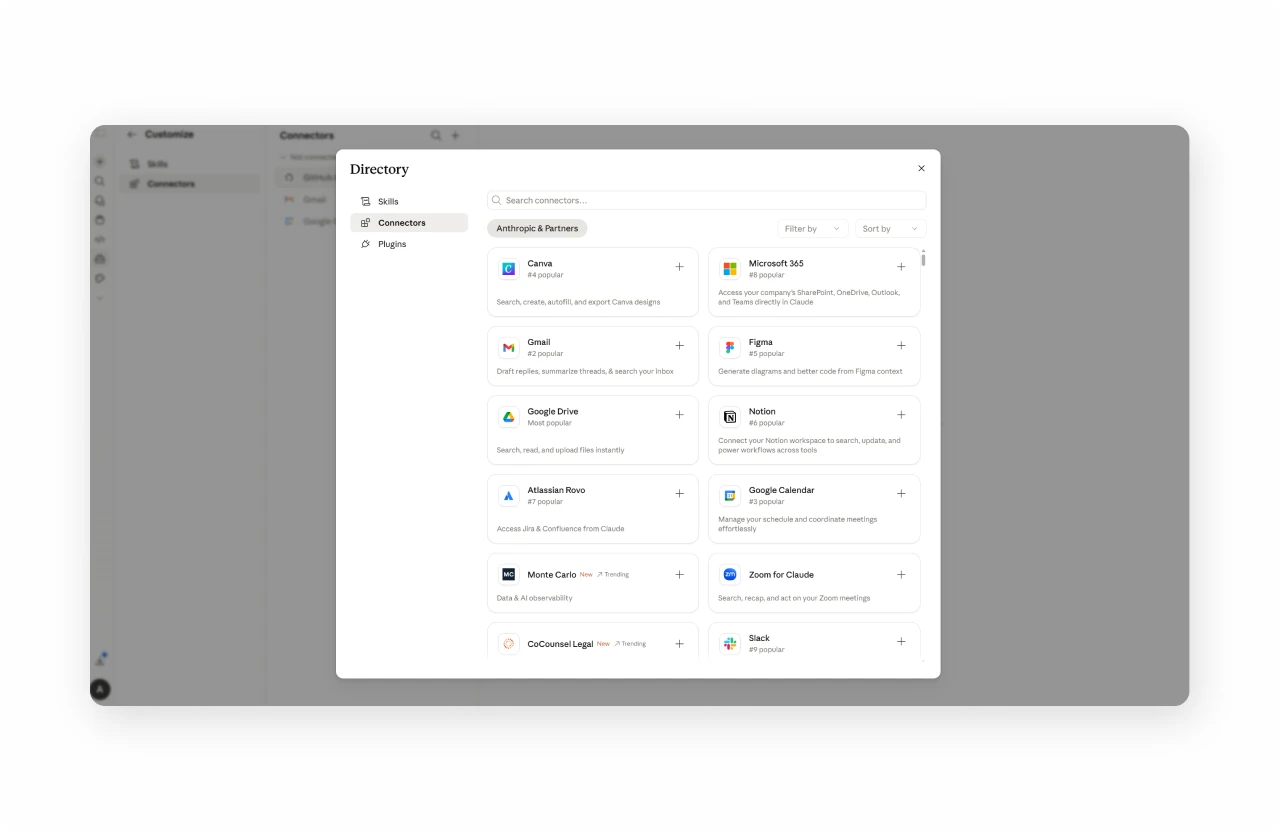
Task: Add the Gmail connector with its plus icon
Action: 679,346
